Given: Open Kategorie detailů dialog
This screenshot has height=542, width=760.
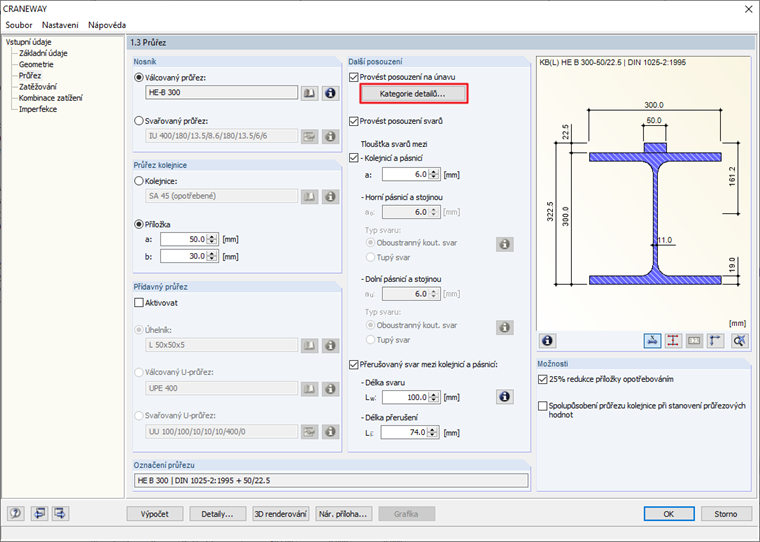Looking at the screenshot, I should click(x=414, y=94).
